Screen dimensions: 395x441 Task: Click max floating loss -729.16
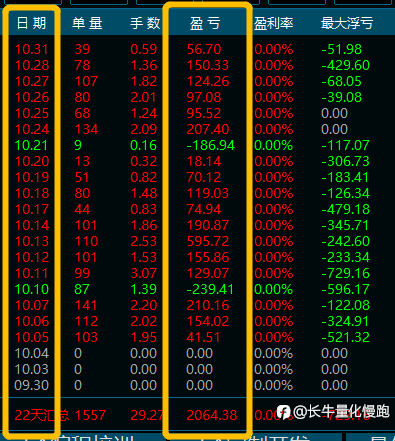tap(346, 273)
